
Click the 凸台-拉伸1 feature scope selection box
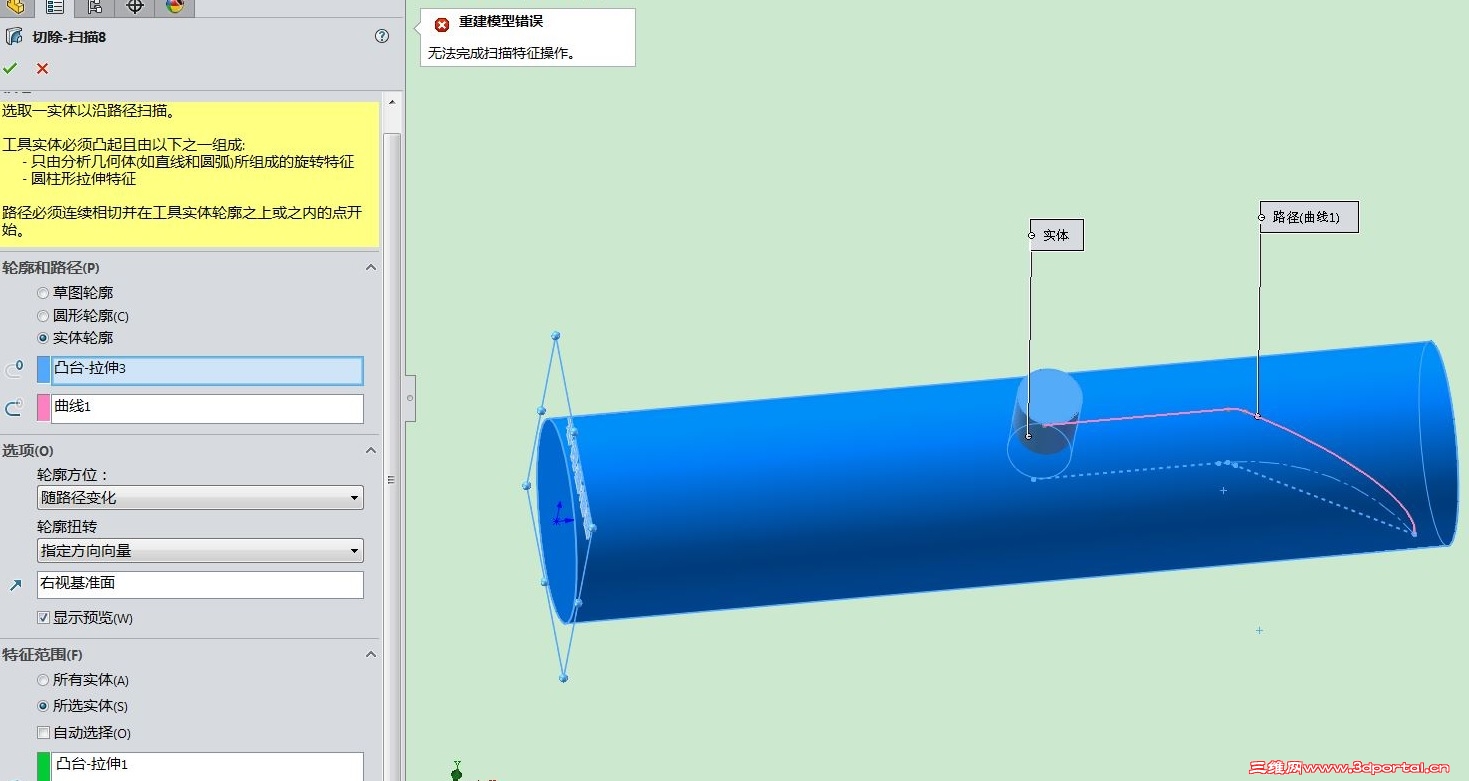pyautogui.click(x=207, y=766)
